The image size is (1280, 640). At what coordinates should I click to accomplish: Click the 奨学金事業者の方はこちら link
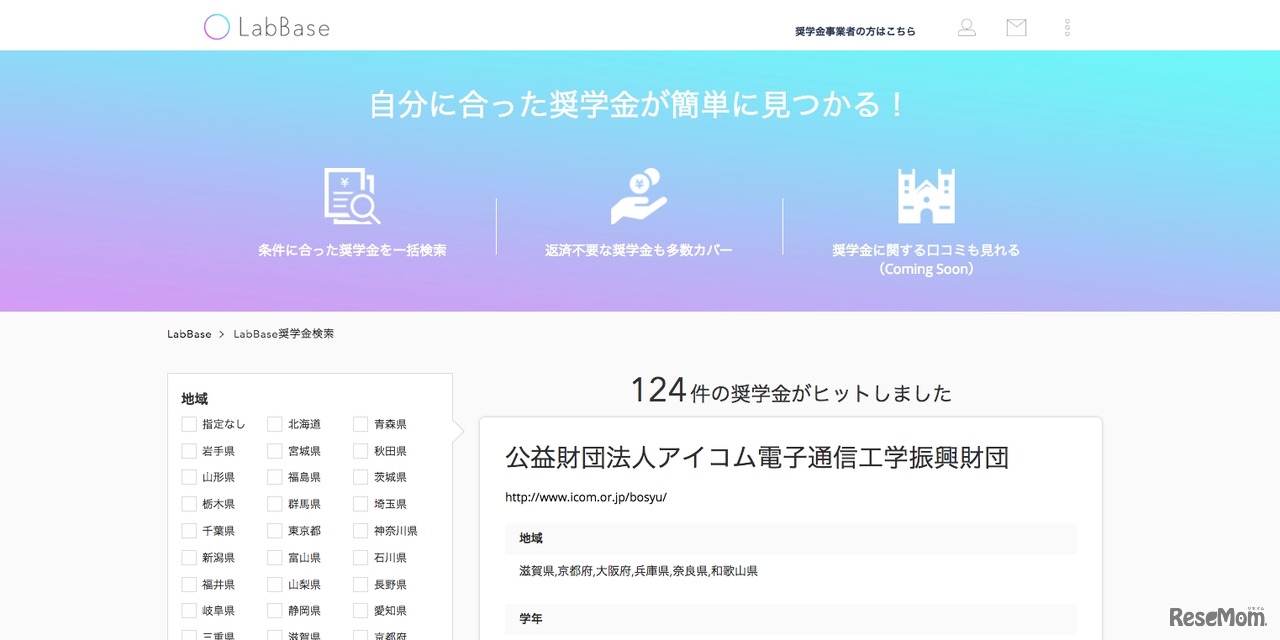point(853,31)
